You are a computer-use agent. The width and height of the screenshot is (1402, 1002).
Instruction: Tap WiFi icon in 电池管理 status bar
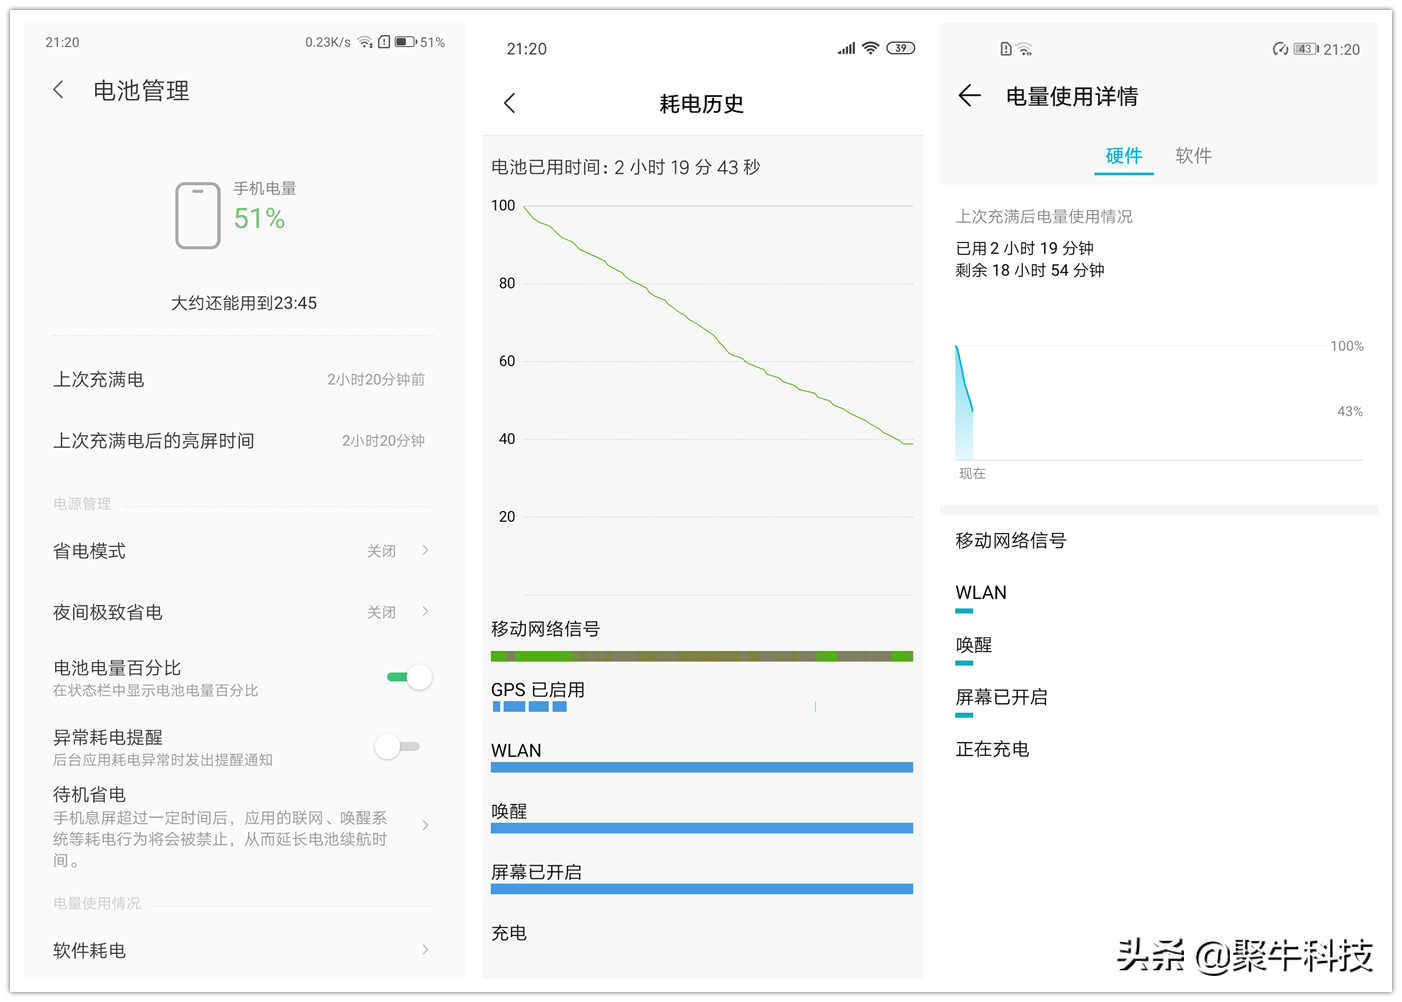coord(365,42)
